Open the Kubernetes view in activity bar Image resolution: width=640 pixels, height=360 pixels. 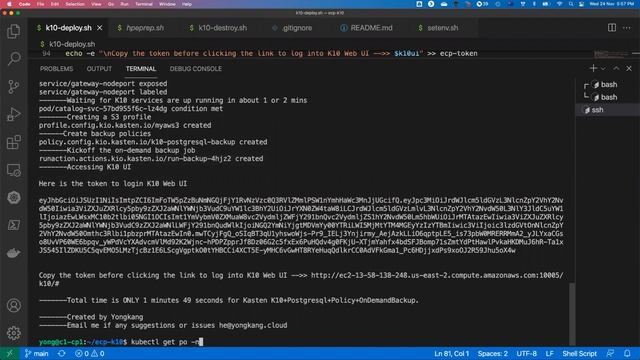point(13,198)
